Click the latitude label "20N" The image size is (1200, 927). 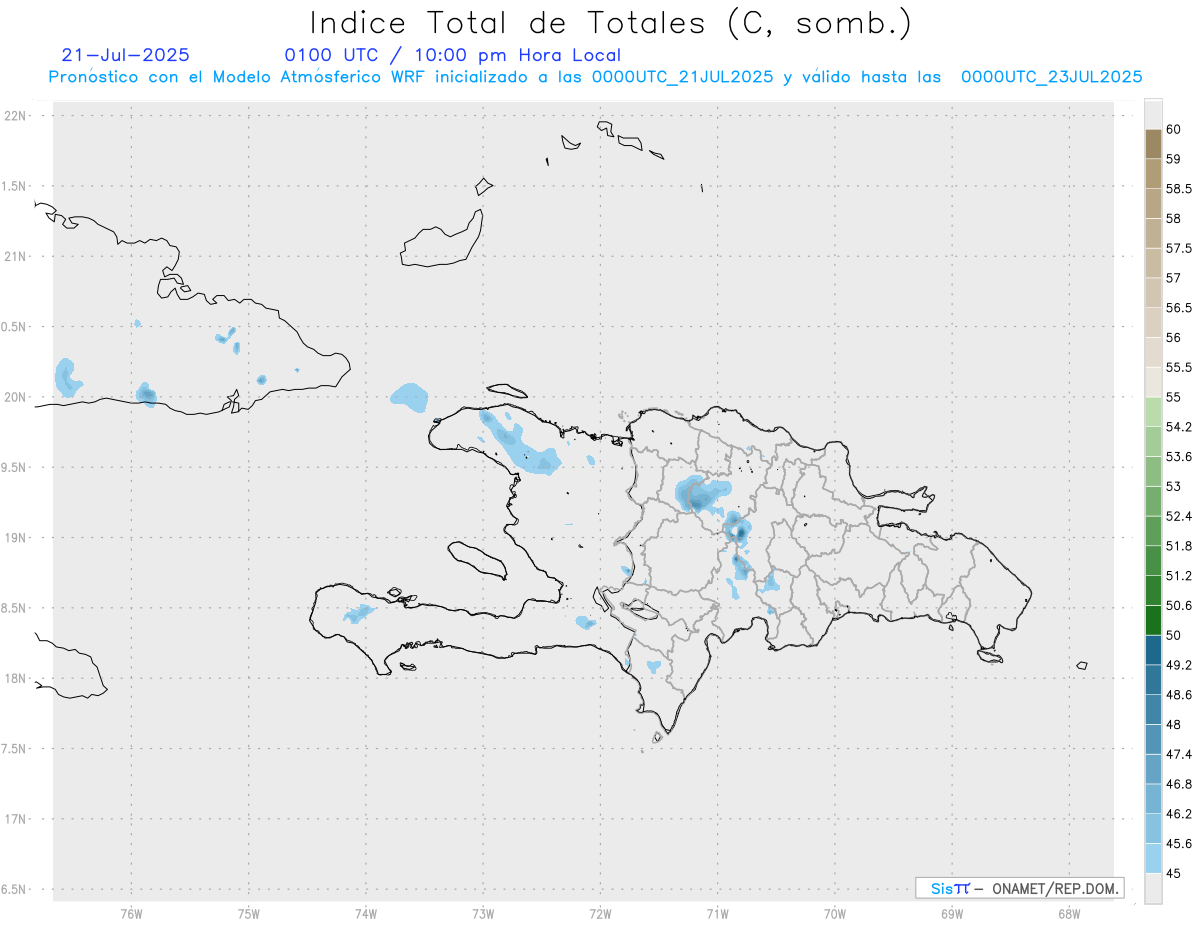[16, 397]
